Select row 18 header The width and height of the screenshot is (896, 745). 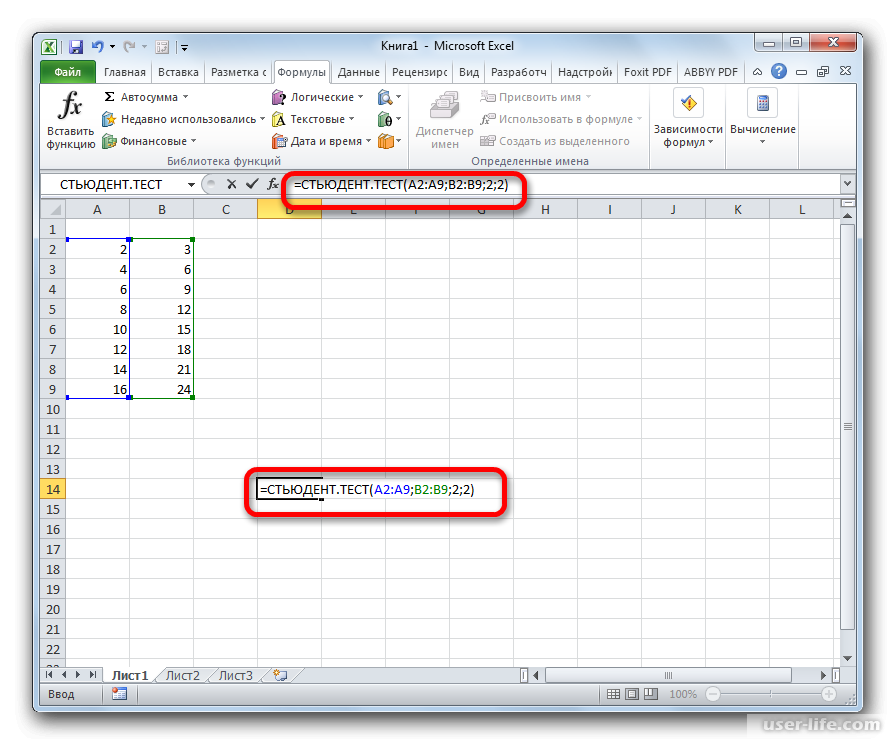point(53,570)
